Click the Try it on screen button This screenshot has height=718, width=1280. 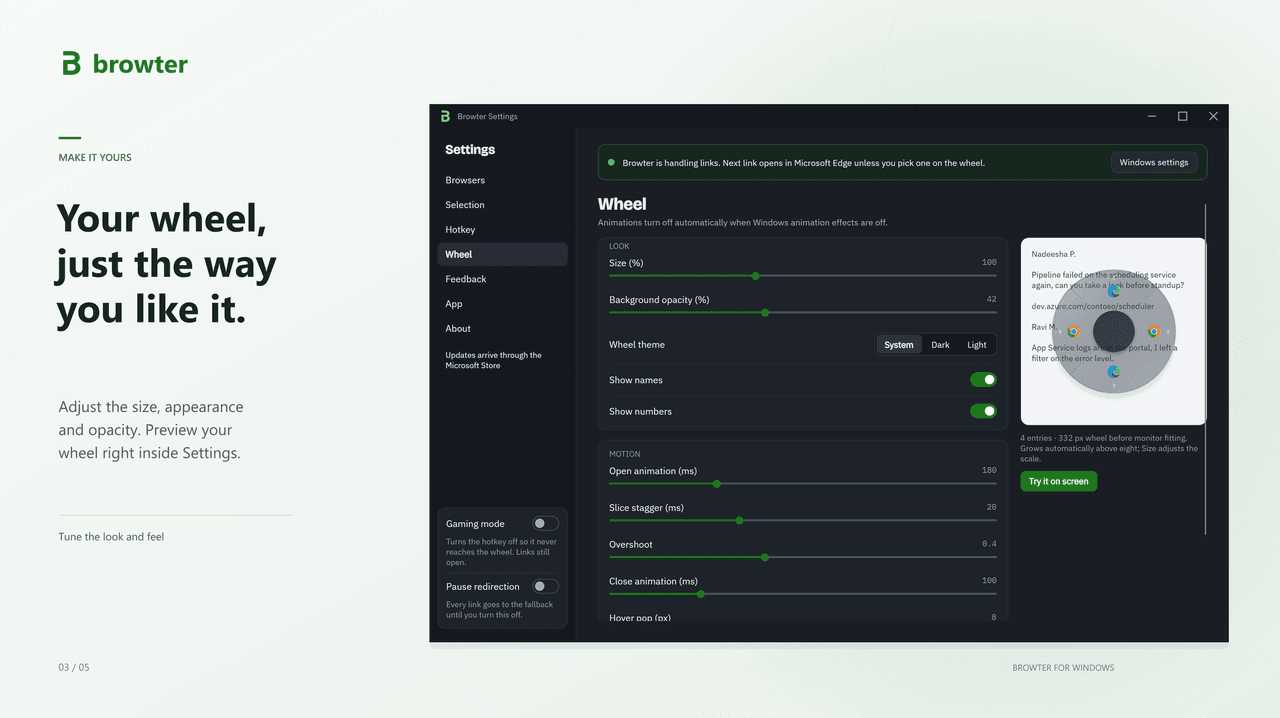pos(1059,481)
